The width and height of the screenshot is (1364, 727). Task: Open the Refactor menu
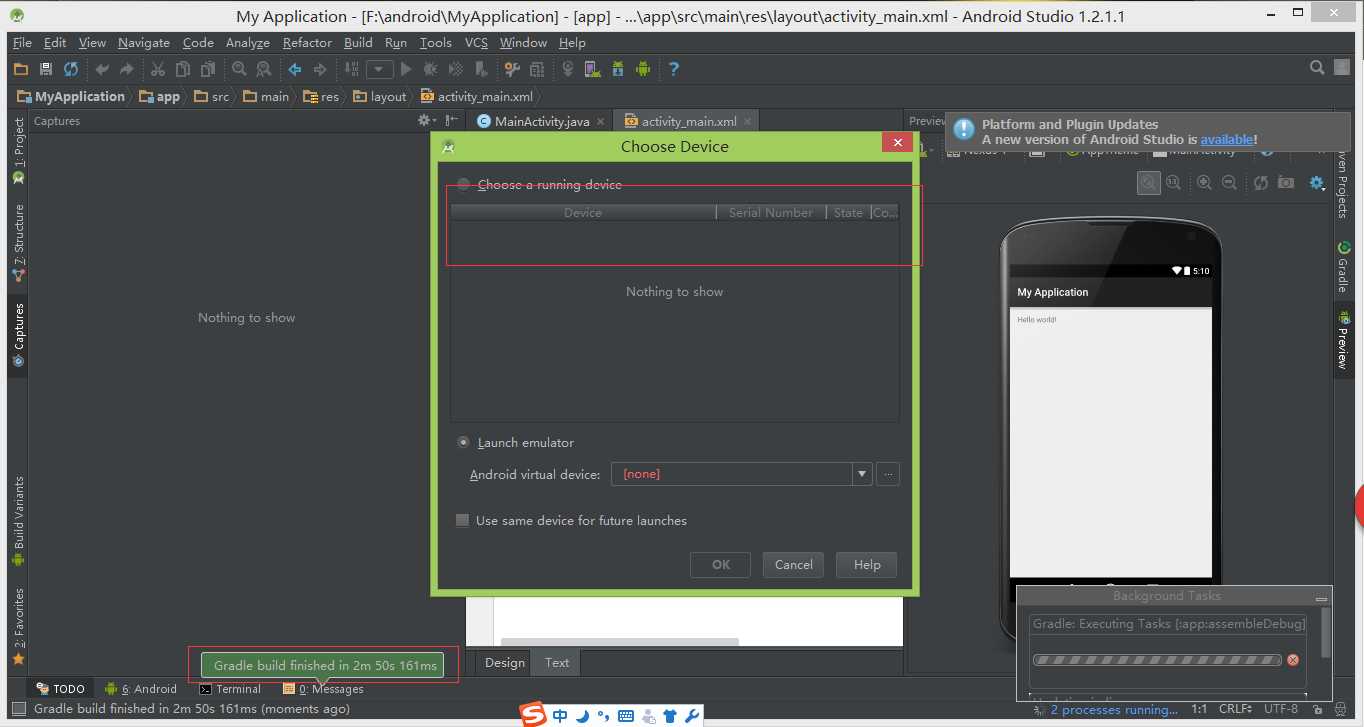[307, 43]
